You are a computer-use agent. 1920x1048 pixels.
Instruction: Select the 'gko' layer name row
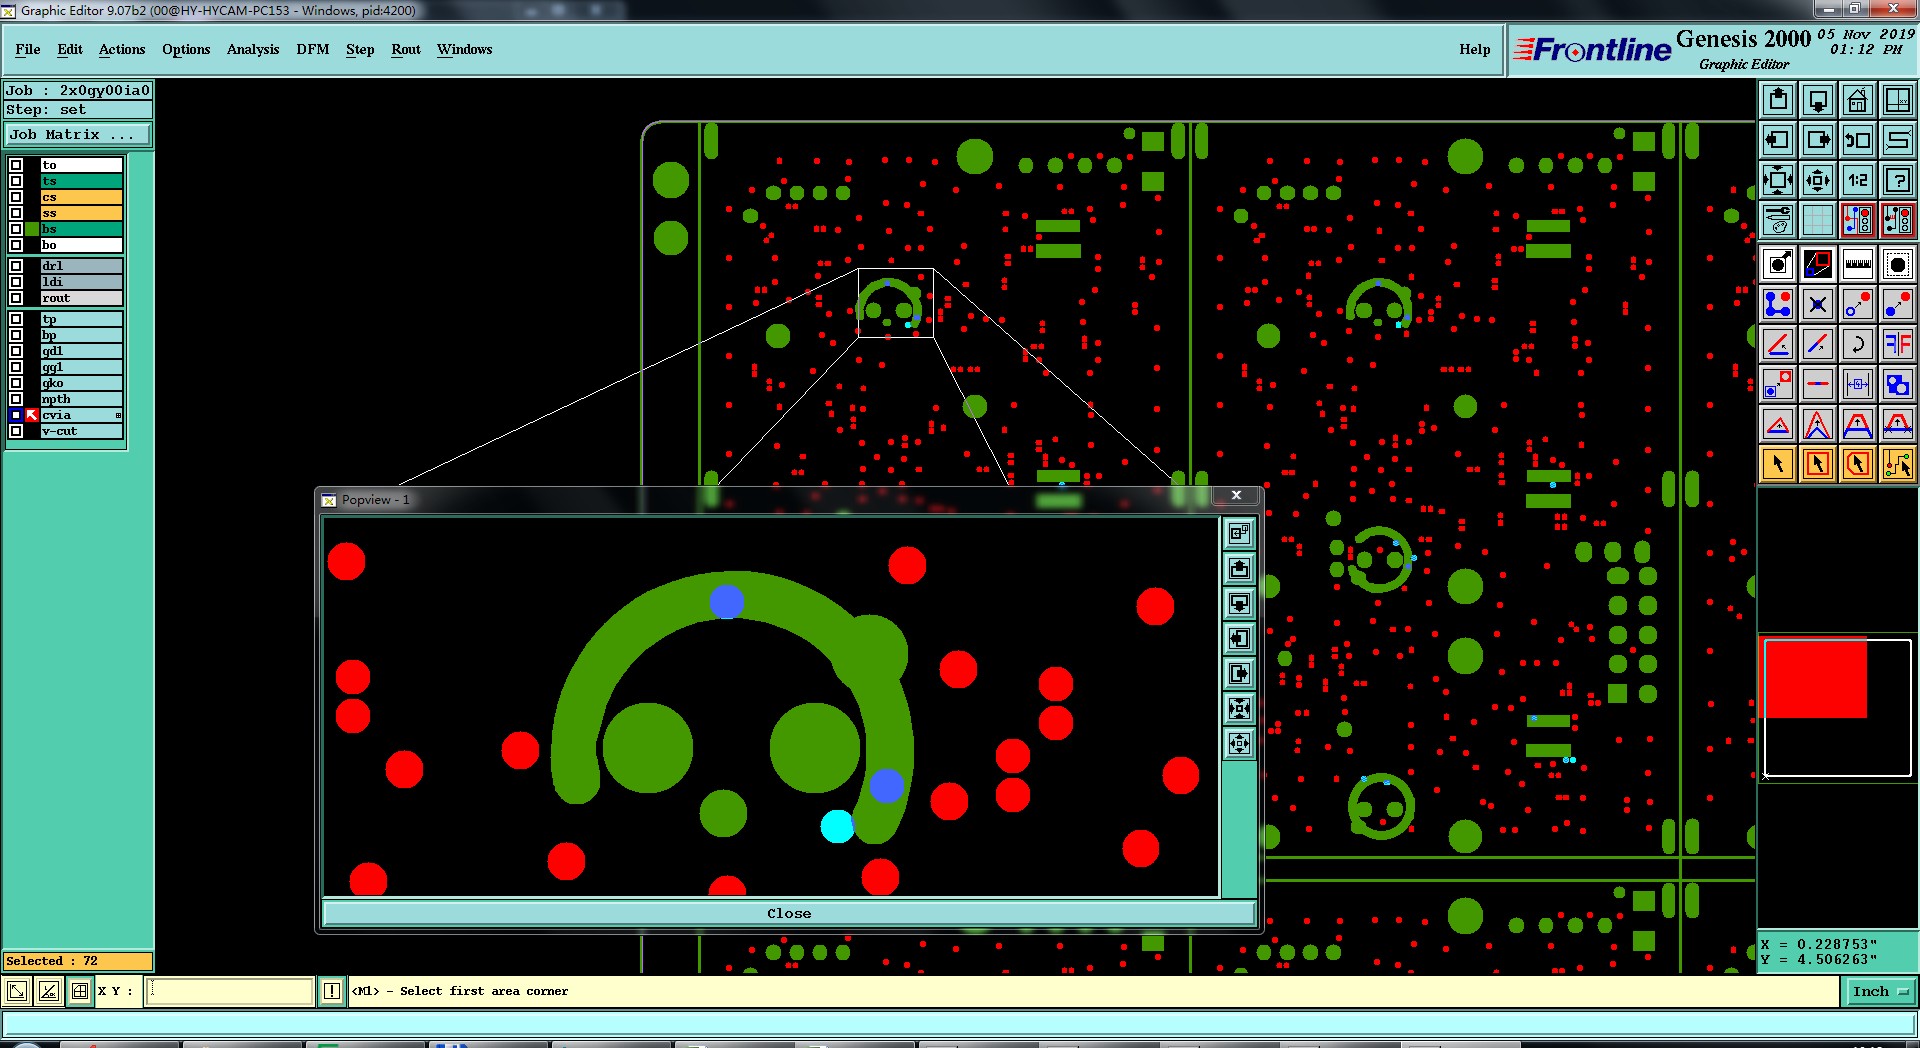[81, 383]
